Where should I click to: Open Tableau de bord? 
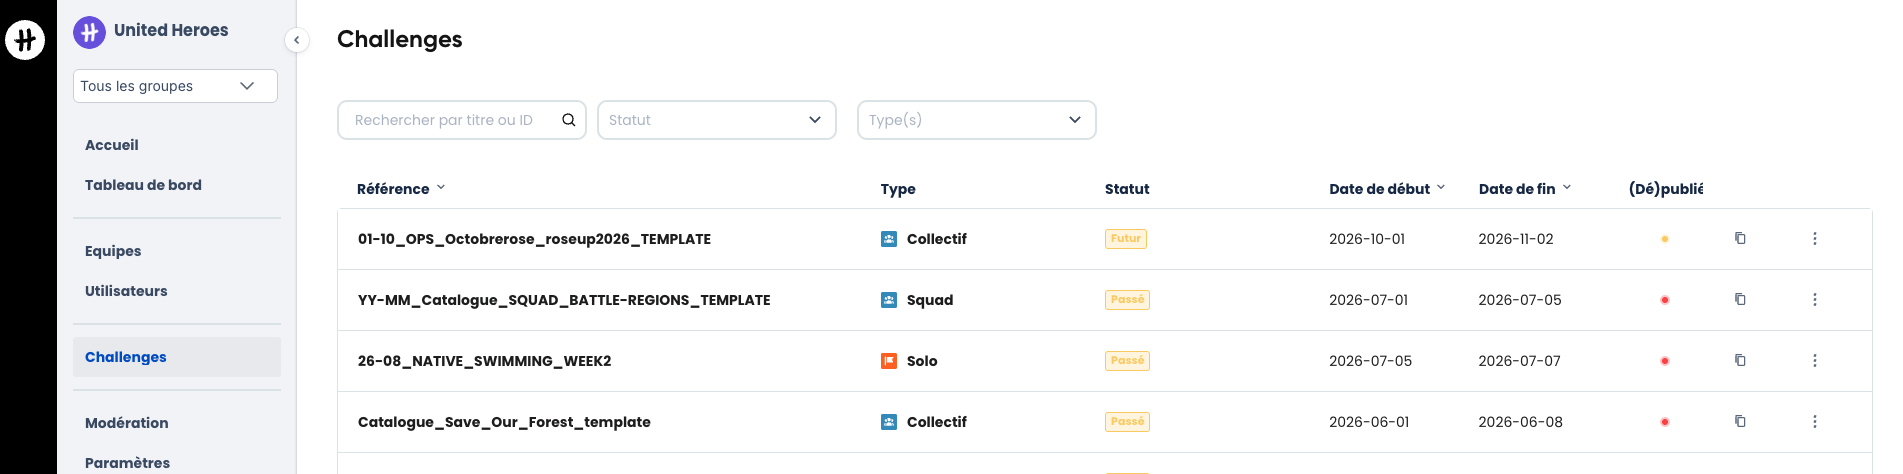[143, 185]
